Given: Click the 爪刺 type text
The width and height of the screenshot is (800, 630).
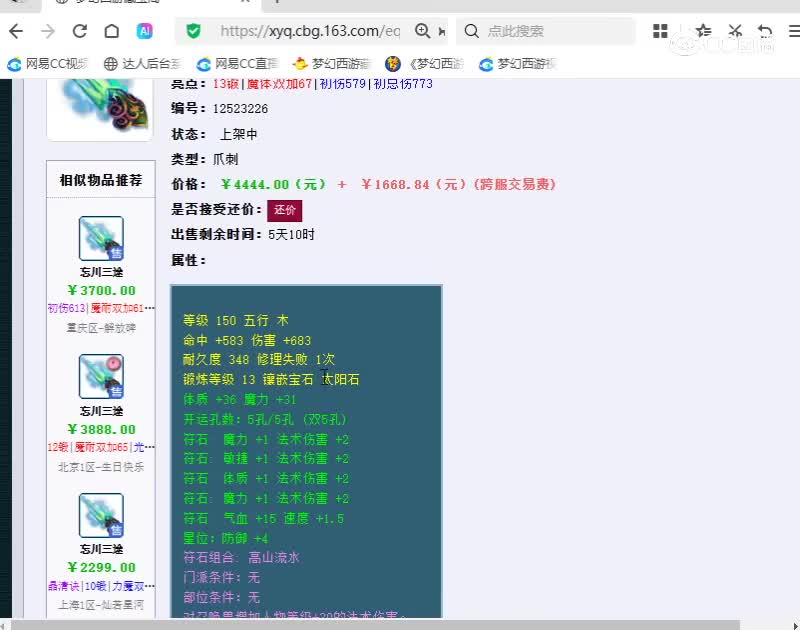Looking at the screenshot, I should pyautogui.click(x=225, y=159).
